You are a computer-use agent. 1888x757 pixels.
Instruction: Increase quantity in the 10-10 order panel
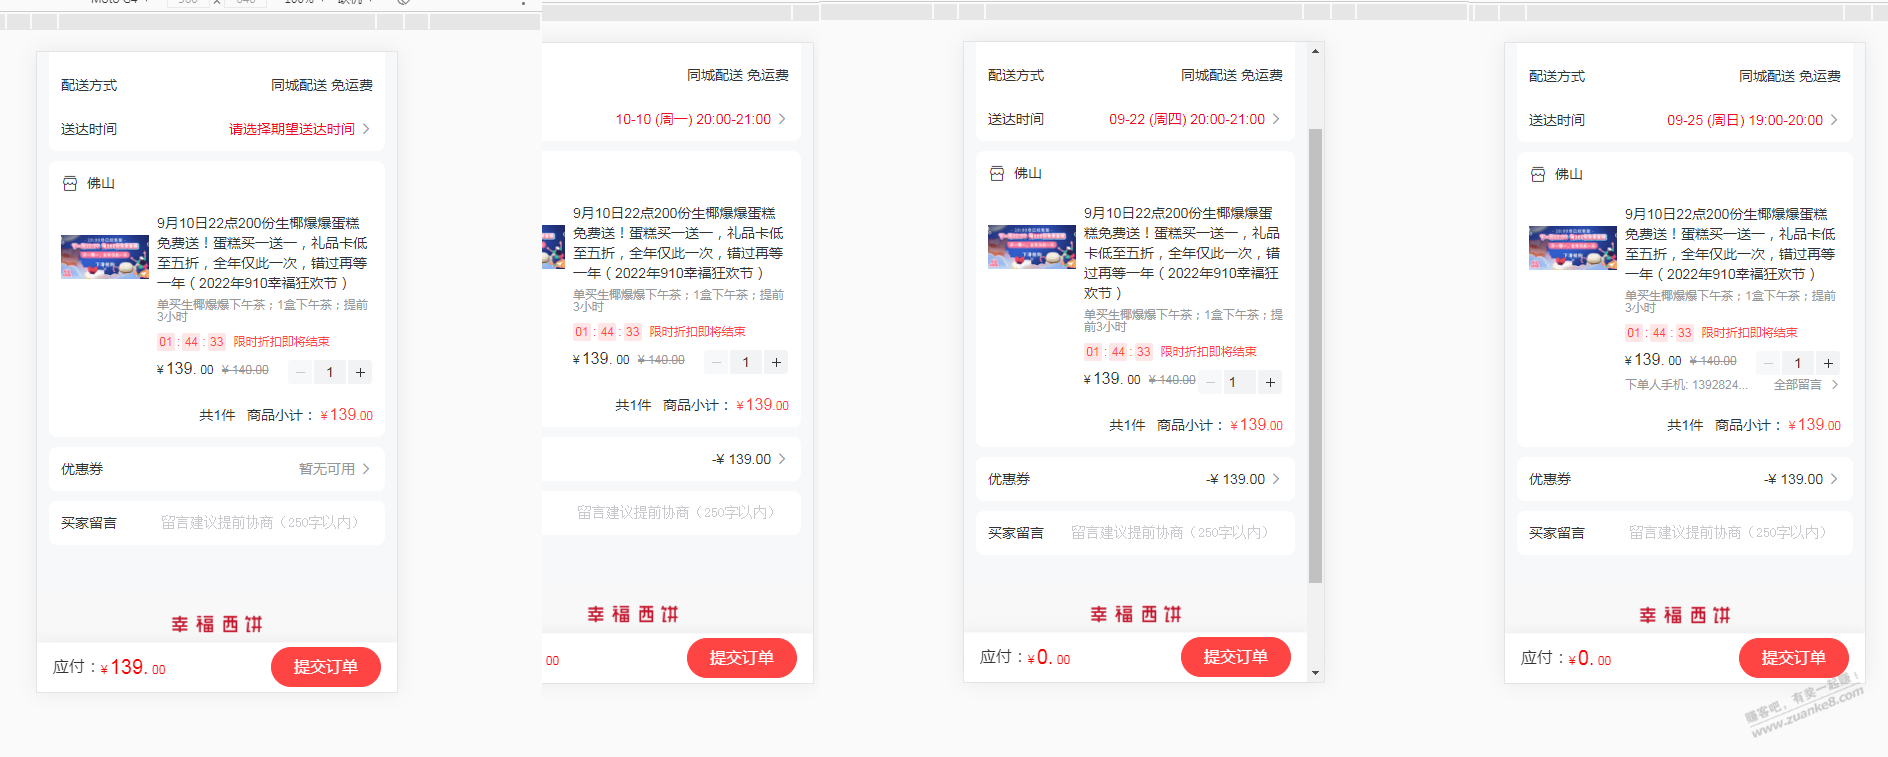[777, 362]
